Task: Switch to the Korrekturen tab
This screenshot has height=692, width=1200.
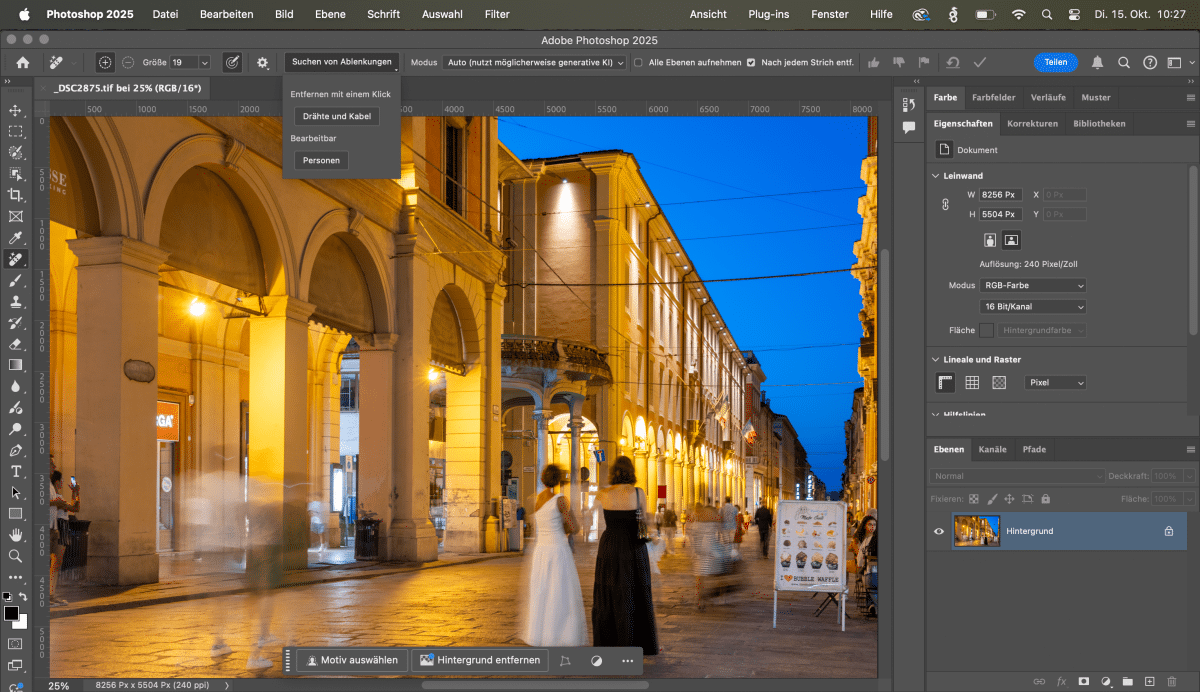Action: [1032, 124]
